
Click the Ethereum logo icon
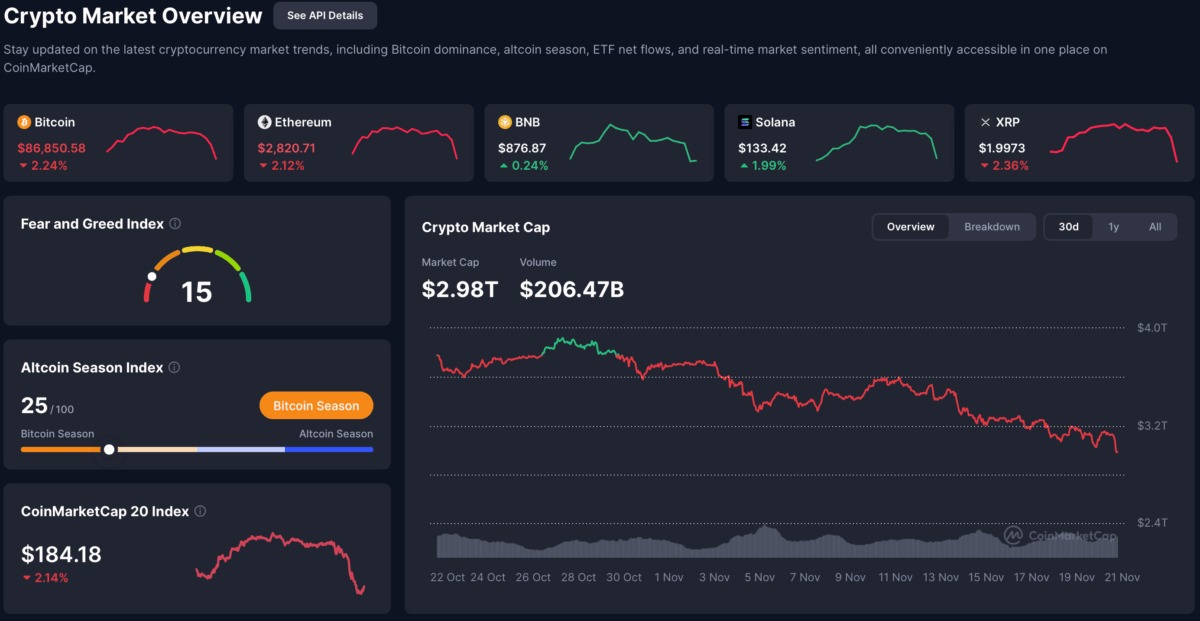[x=265, y=122]
